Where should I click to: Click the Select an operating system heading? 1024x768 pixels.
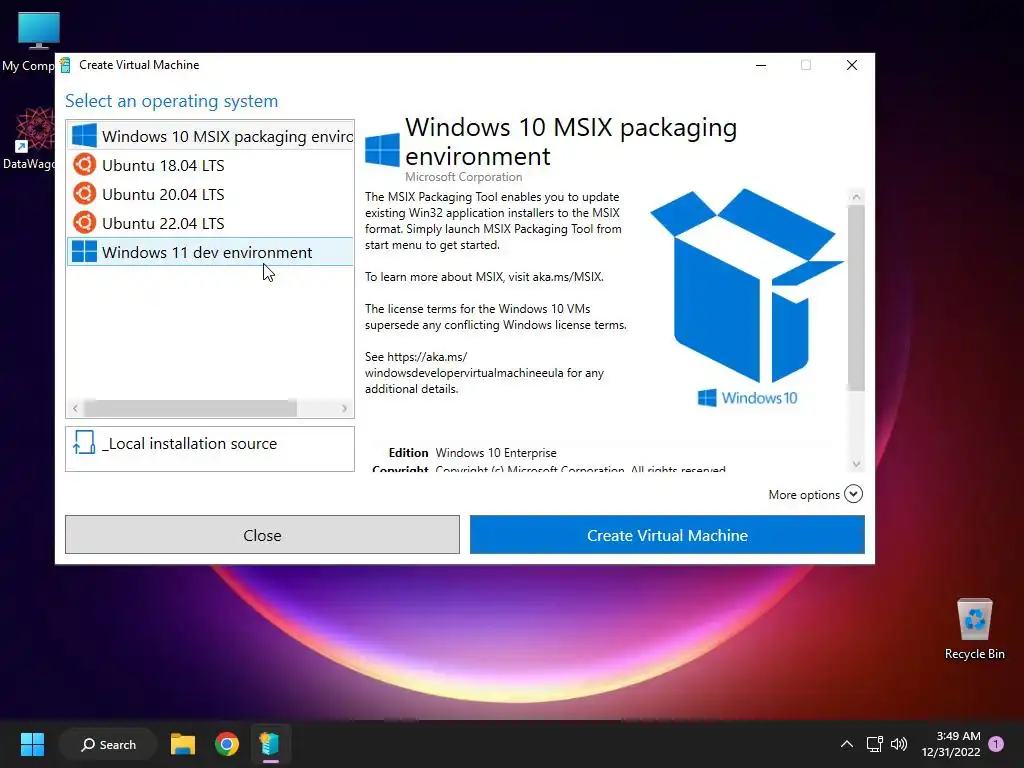pyautogui.click(x=171, y=101)
